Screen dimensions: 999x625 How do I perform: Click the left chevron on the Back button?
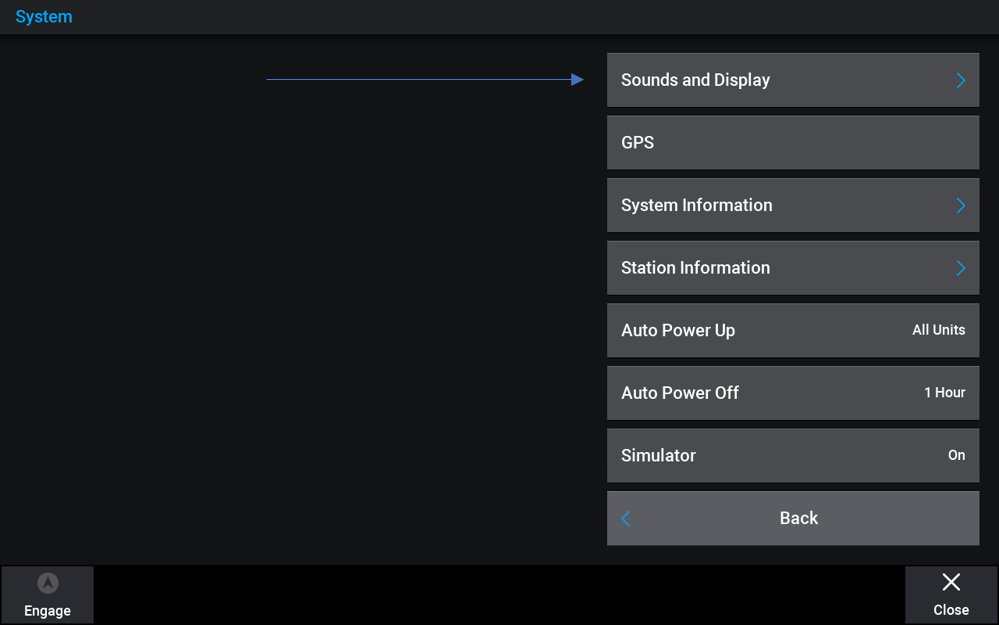626,519
